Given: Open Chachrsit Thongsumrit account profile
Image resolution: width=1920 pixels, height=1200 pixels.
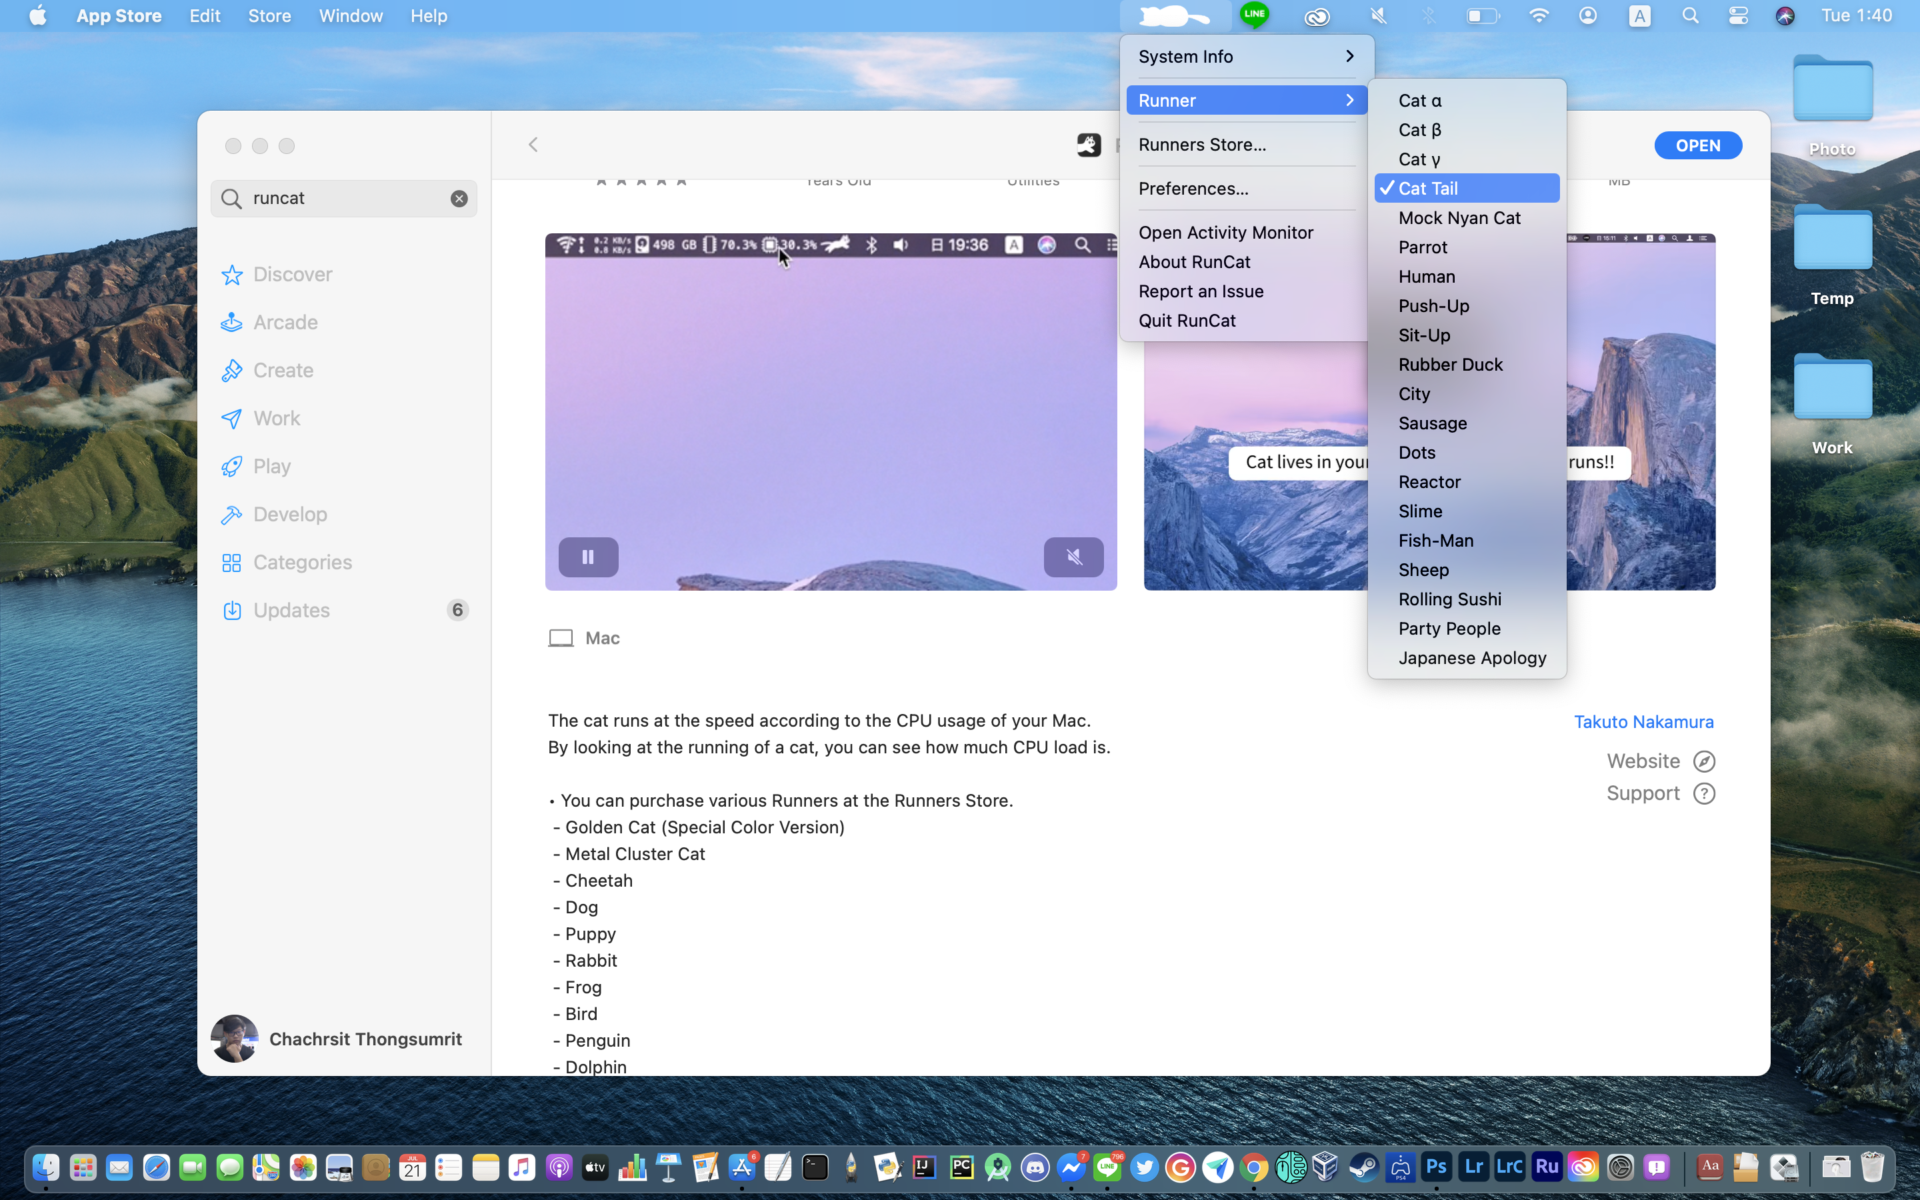Looking at the screenshot, I should coord(337,1039).
